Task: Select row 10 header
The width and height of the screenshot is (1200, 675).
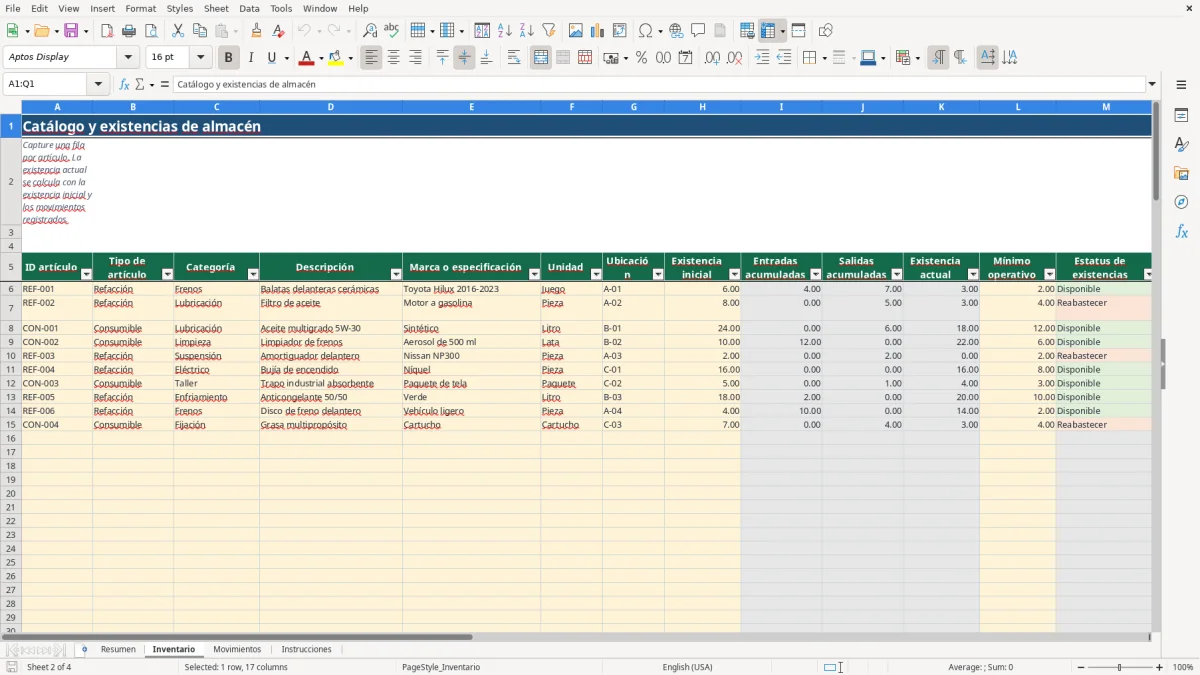Action: point(11,356)
